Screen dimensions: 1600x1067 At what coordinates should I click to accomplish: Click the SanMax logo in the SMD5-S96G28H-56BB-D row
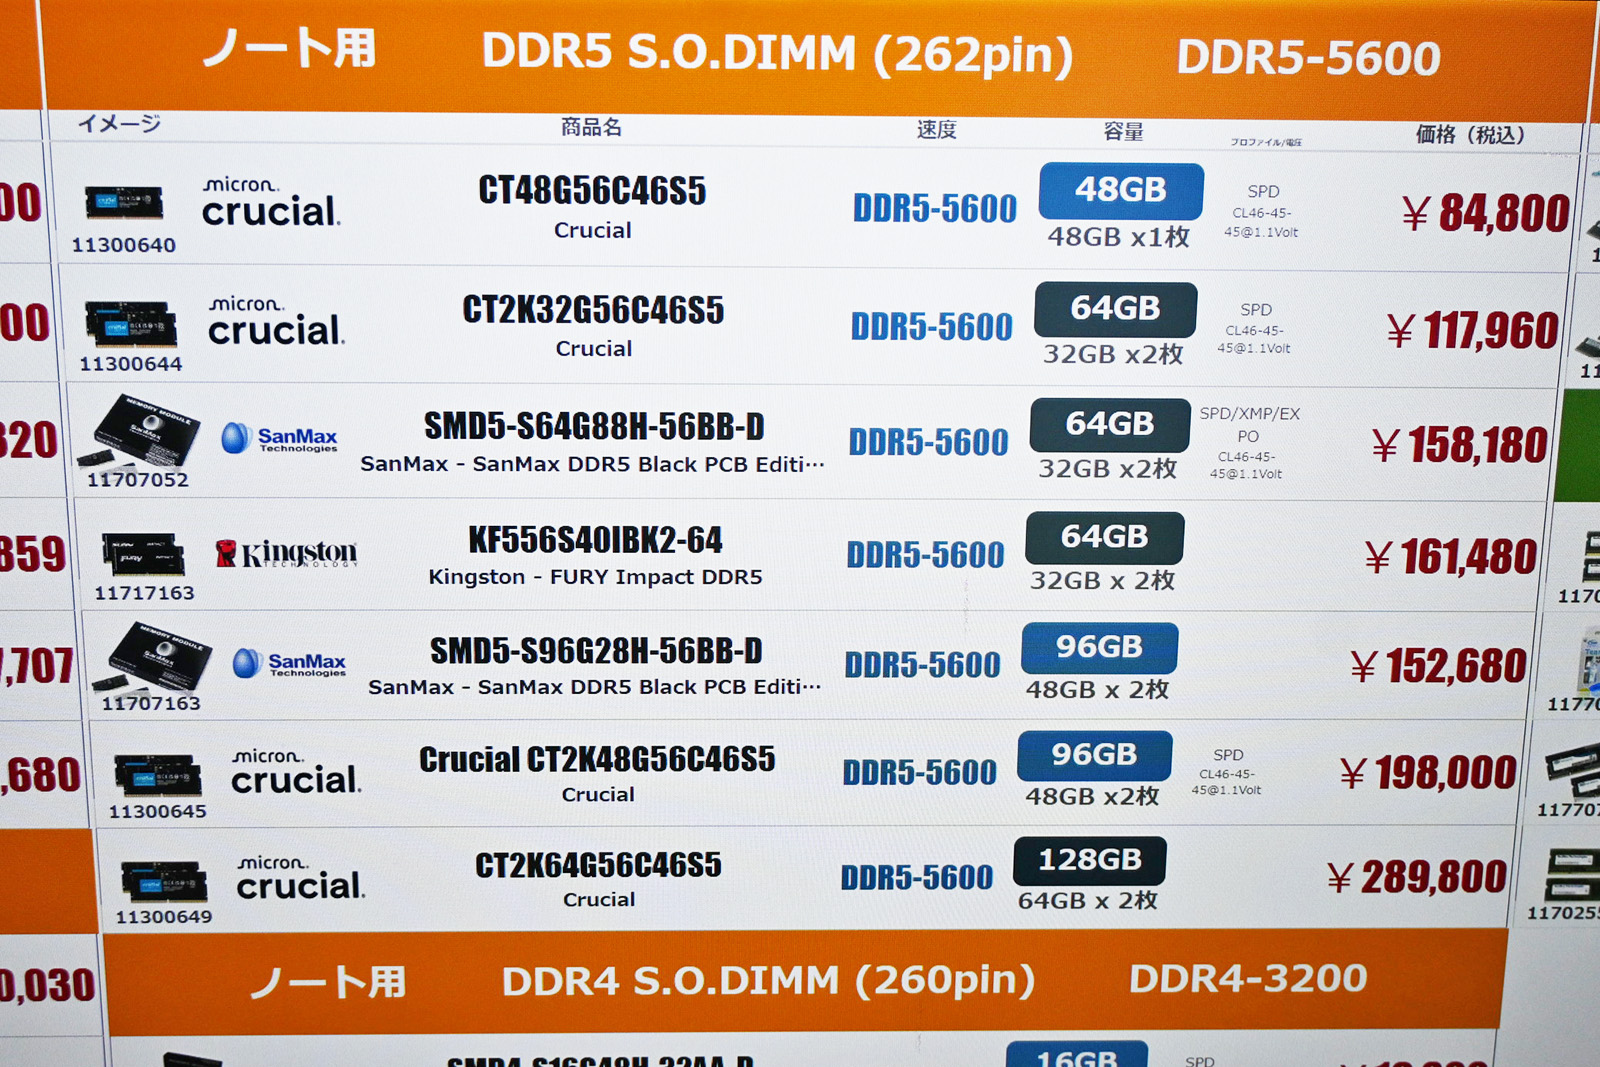point(289,663)
